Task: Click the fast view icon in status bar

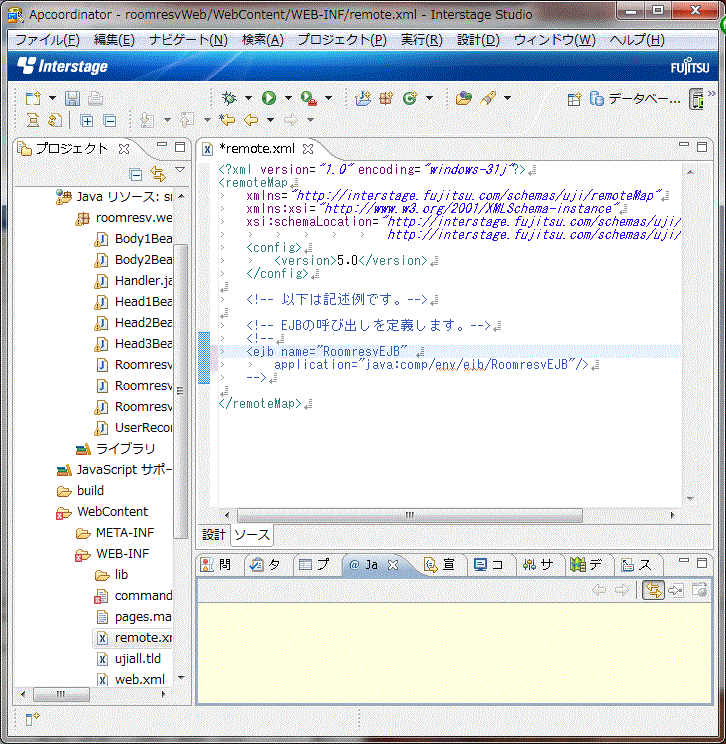Action: click(32, 719)
